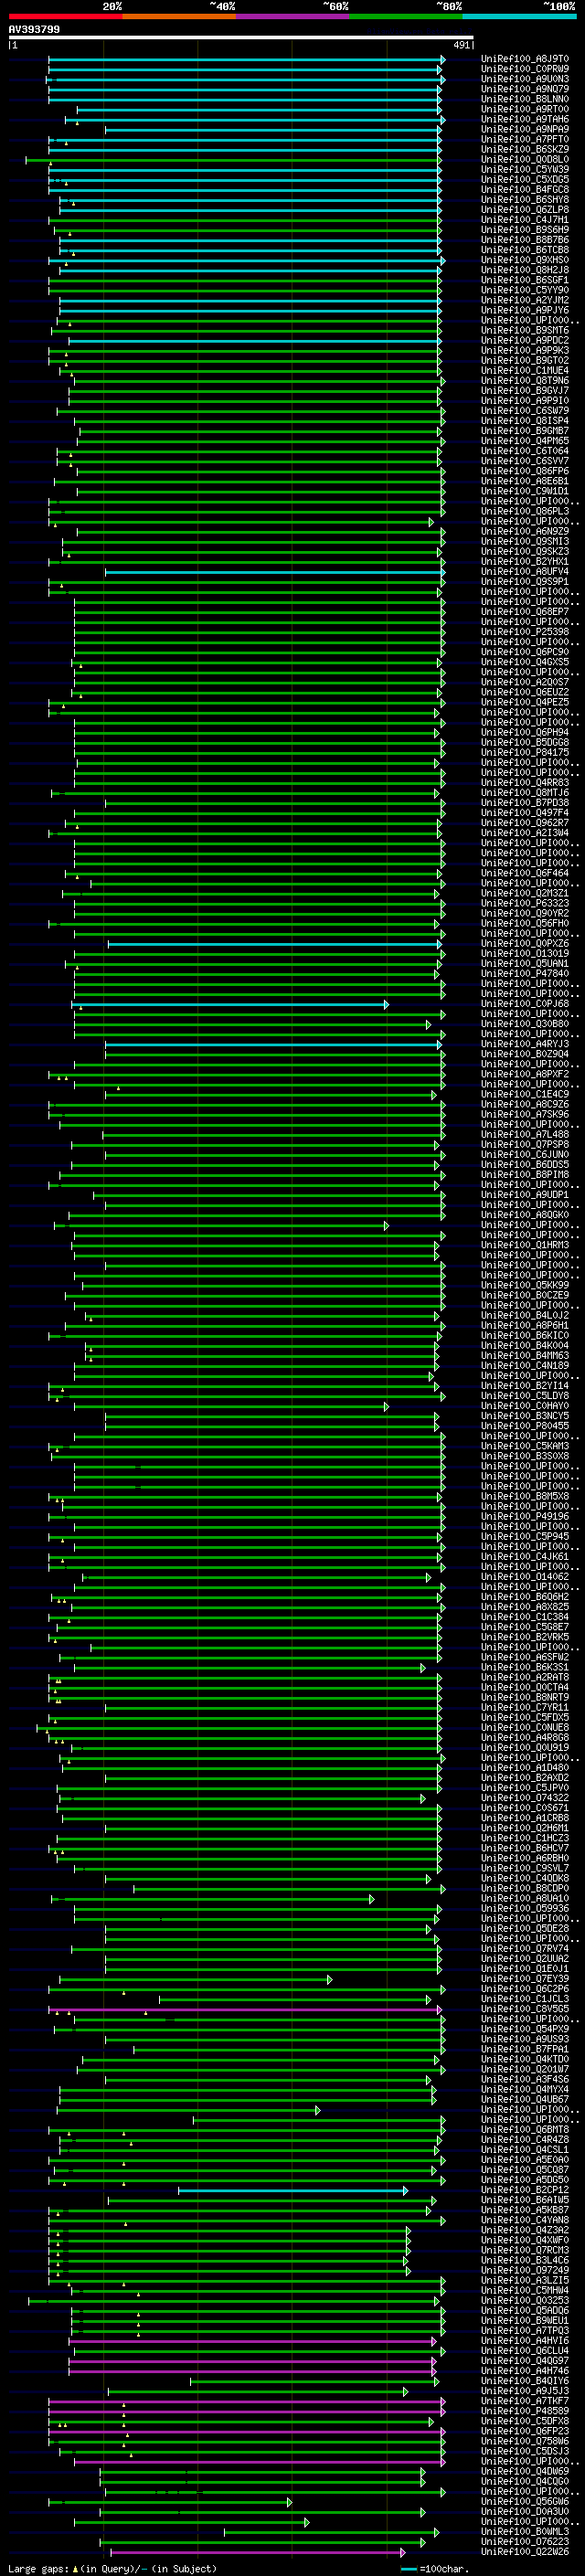585x2576 pixels.
Task: Select hit label UniRef100_A8PXF2
Action: point(525,1074)
